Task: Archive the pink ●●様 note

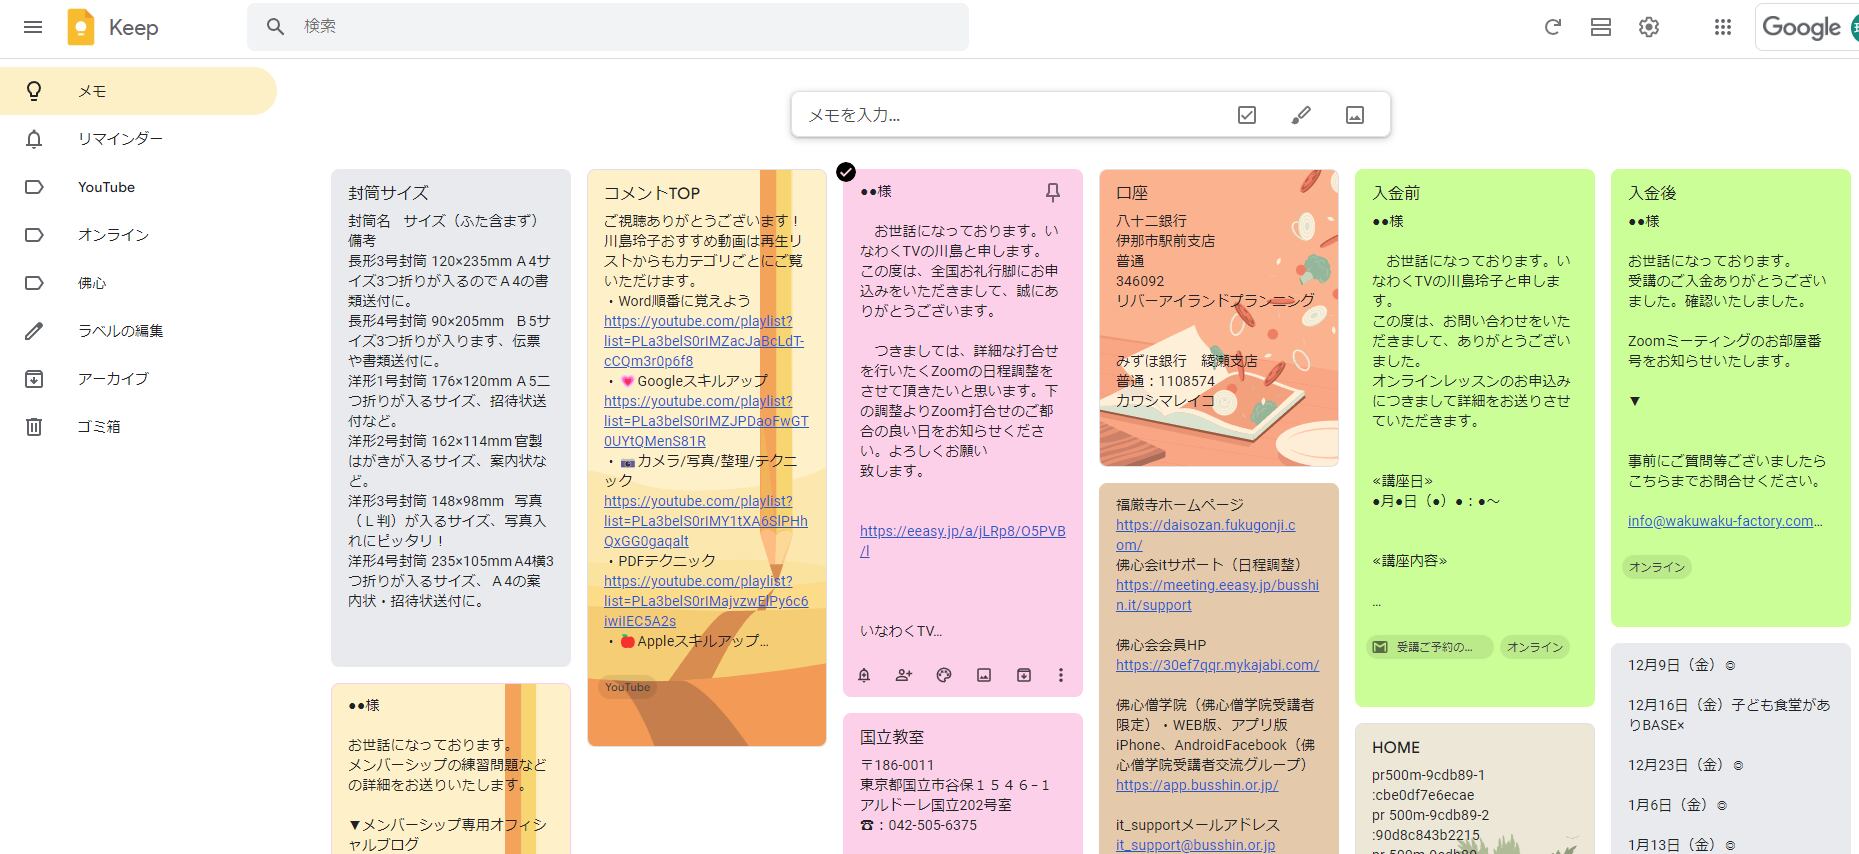Action: coord(1024,675)
